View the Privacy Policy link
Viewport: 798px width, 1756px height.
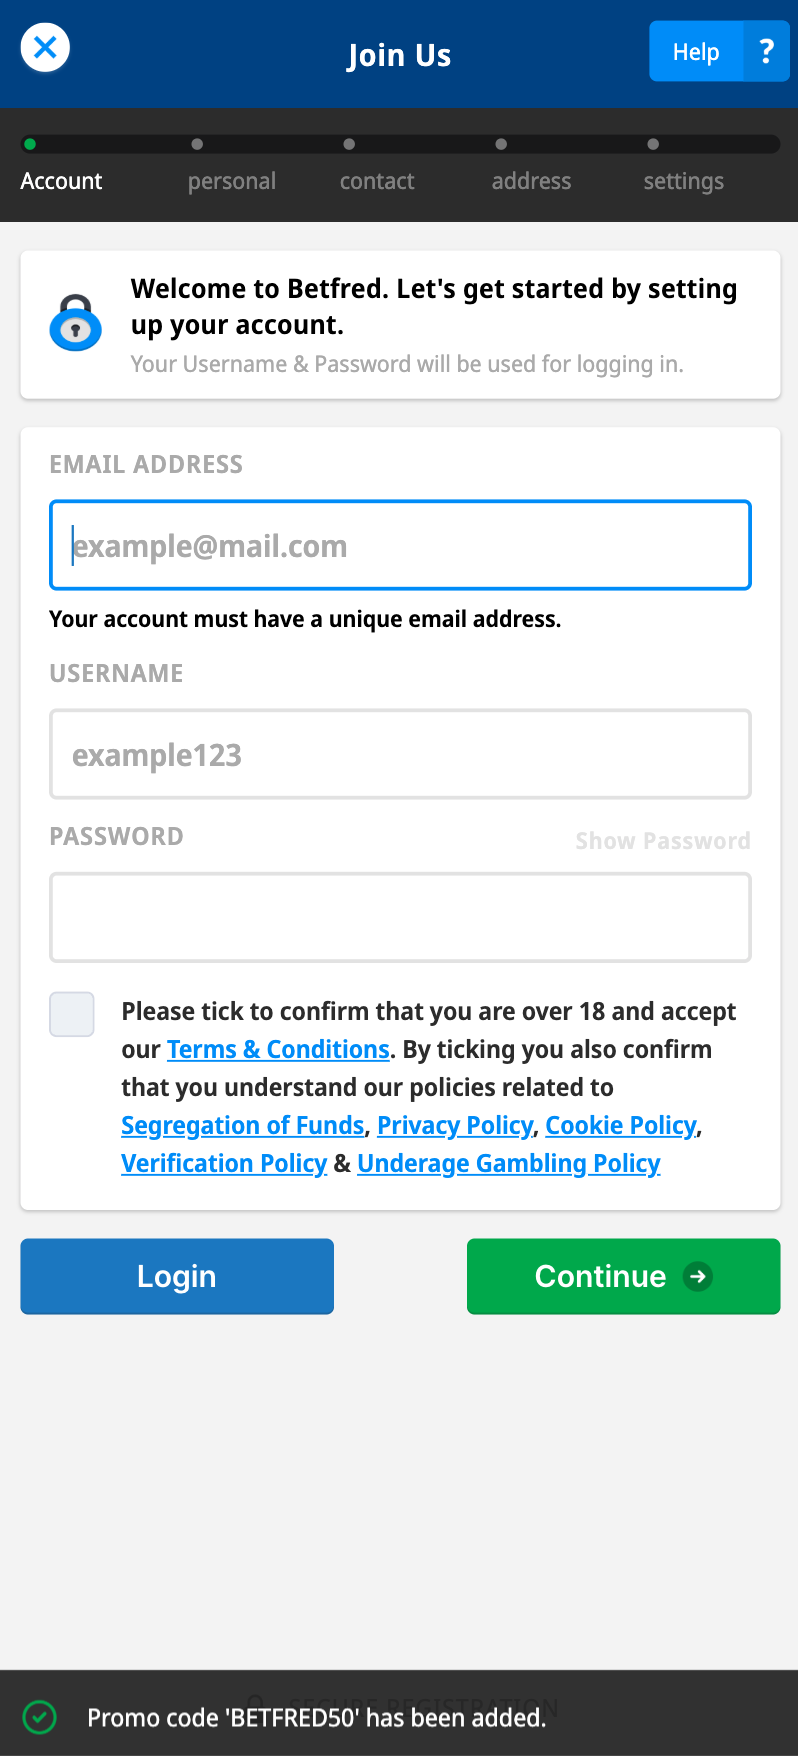454,1125
